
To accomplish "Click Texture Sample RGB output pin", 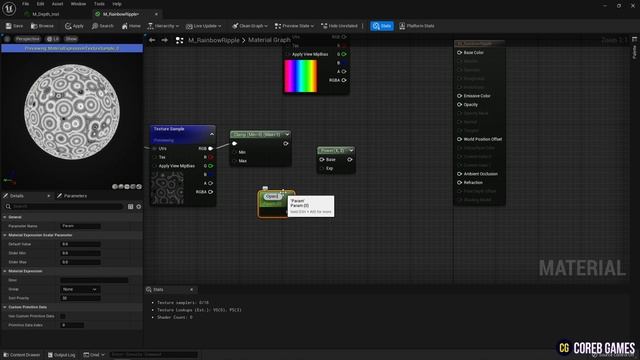I will [x=211, y=148].
